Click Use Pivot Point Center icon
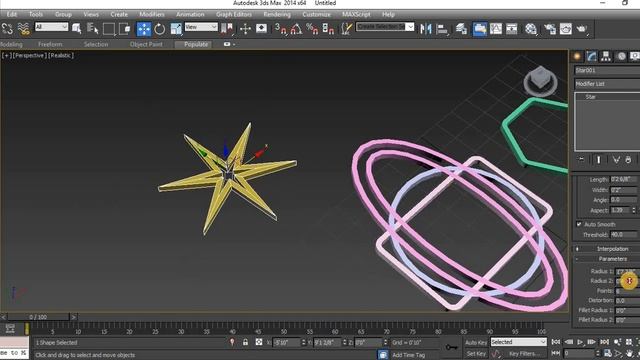 pos(227,29)
